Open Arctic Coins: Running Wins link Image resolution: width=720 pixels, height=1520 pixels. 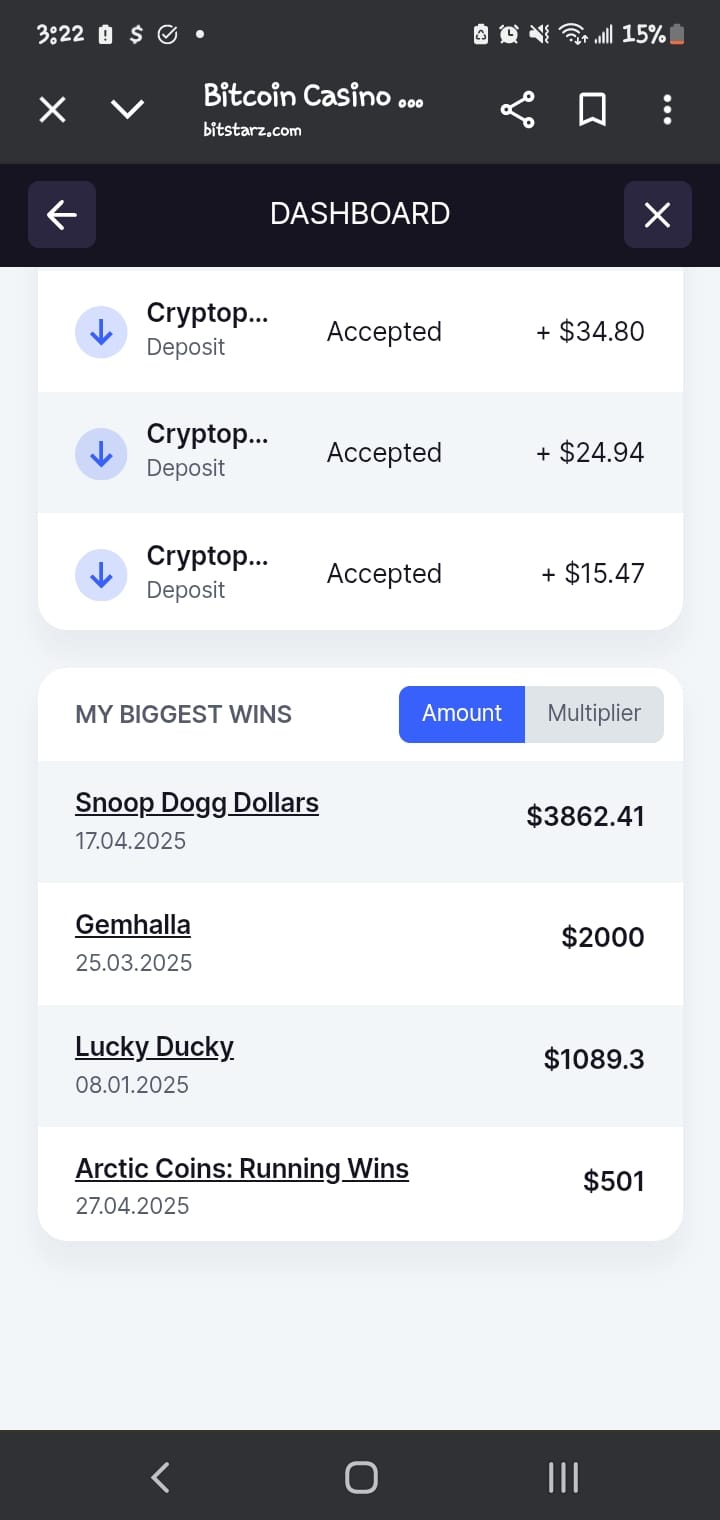point(242,1169)
